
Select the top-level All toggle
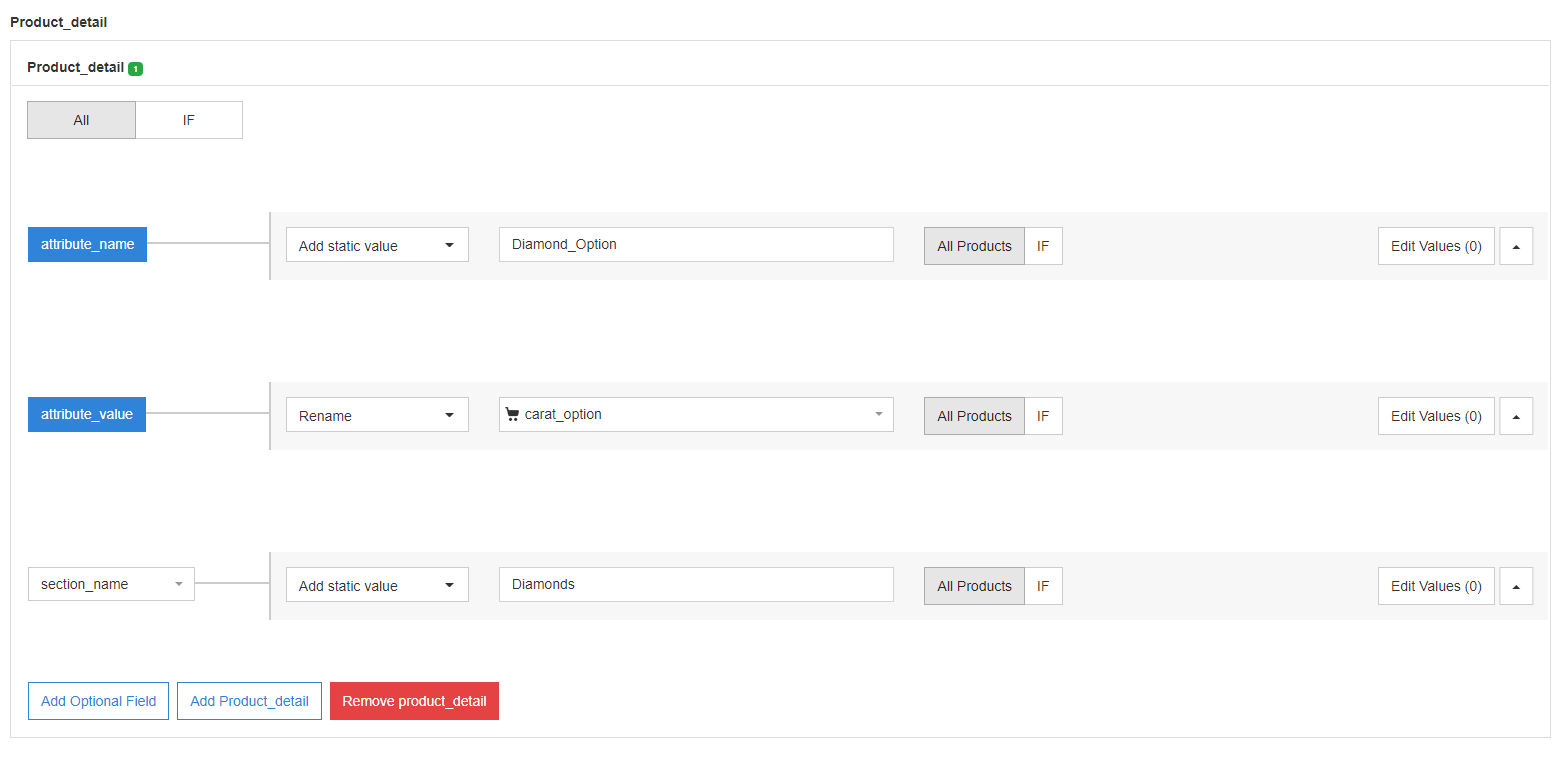(x=81, y=120)
